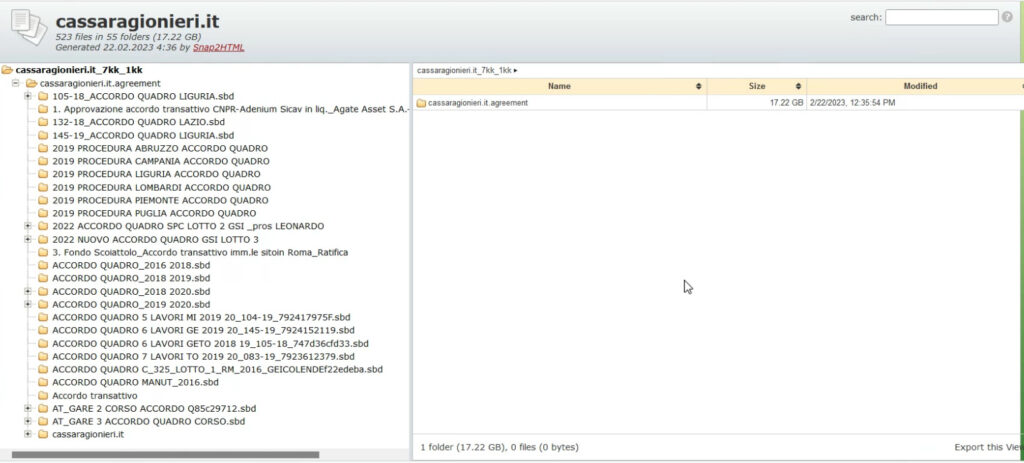Sort file list by Modified column
The image size is (1024, 463).
(x=919, y=87)
